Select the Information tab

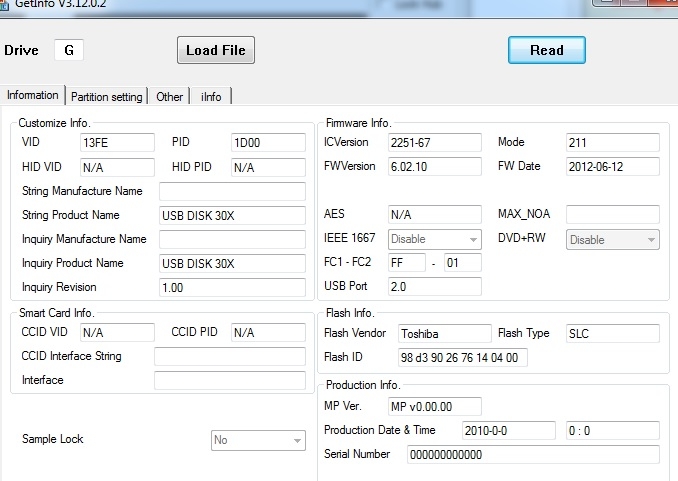[32, 95]
